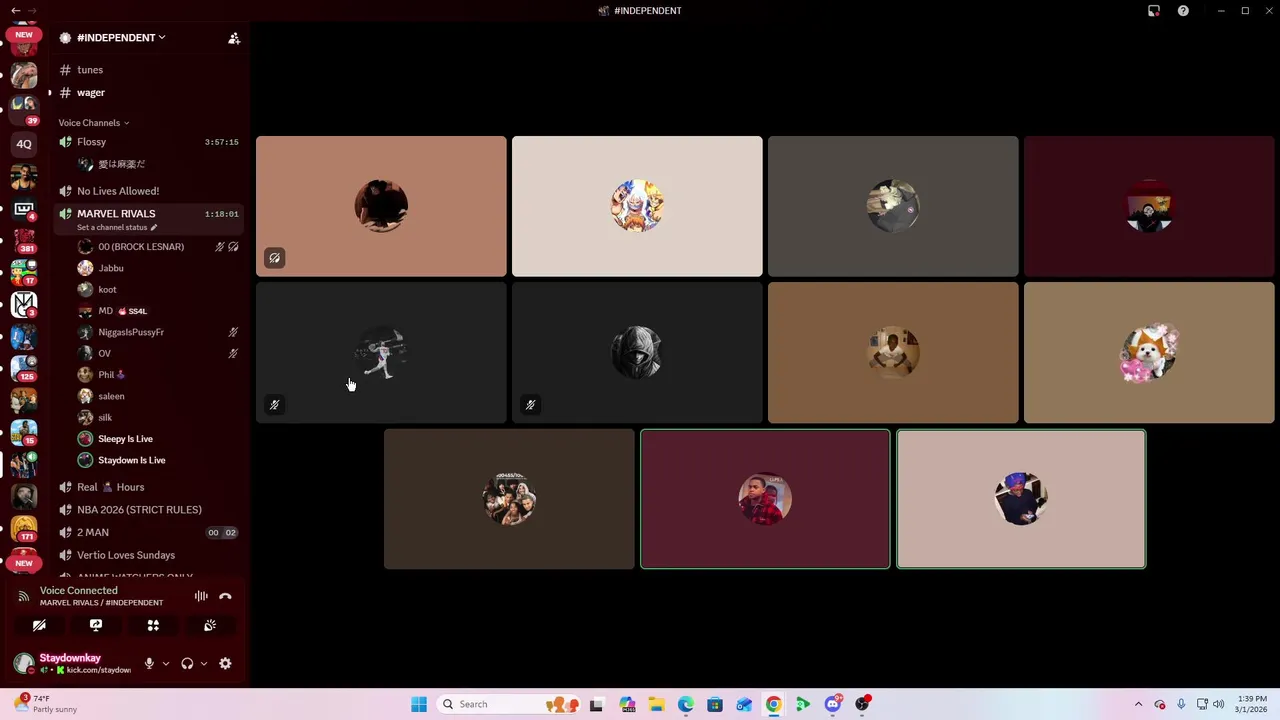Image resolution: width=1280 pixels, height=720 pixels.
Task: Open voice noise suppression settings
Action: (201, 596)
